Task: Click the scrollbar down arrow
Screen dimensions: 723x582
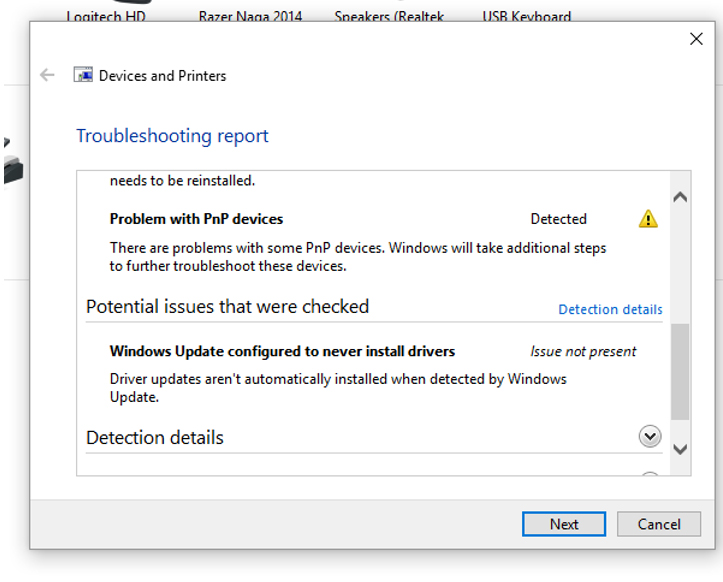Action: [x=680, y=449]
